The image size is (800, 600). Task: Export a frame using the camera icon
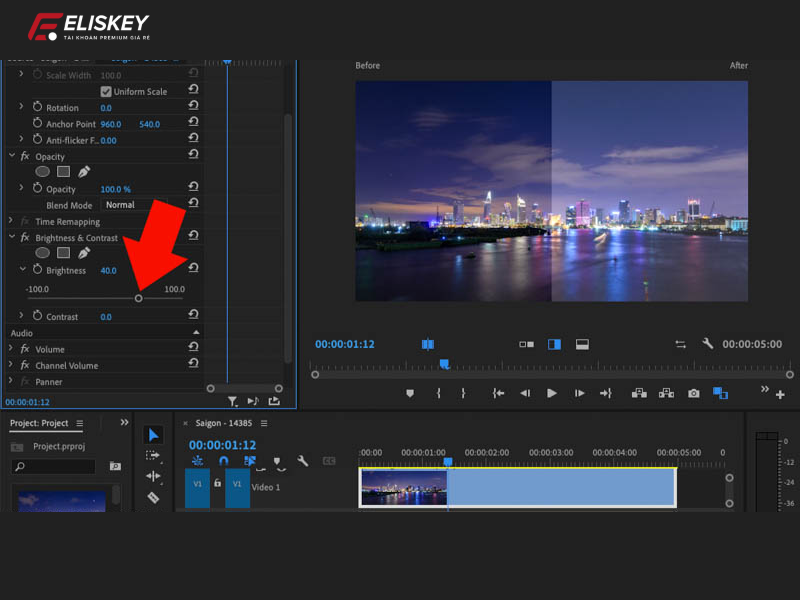(692, 392)
